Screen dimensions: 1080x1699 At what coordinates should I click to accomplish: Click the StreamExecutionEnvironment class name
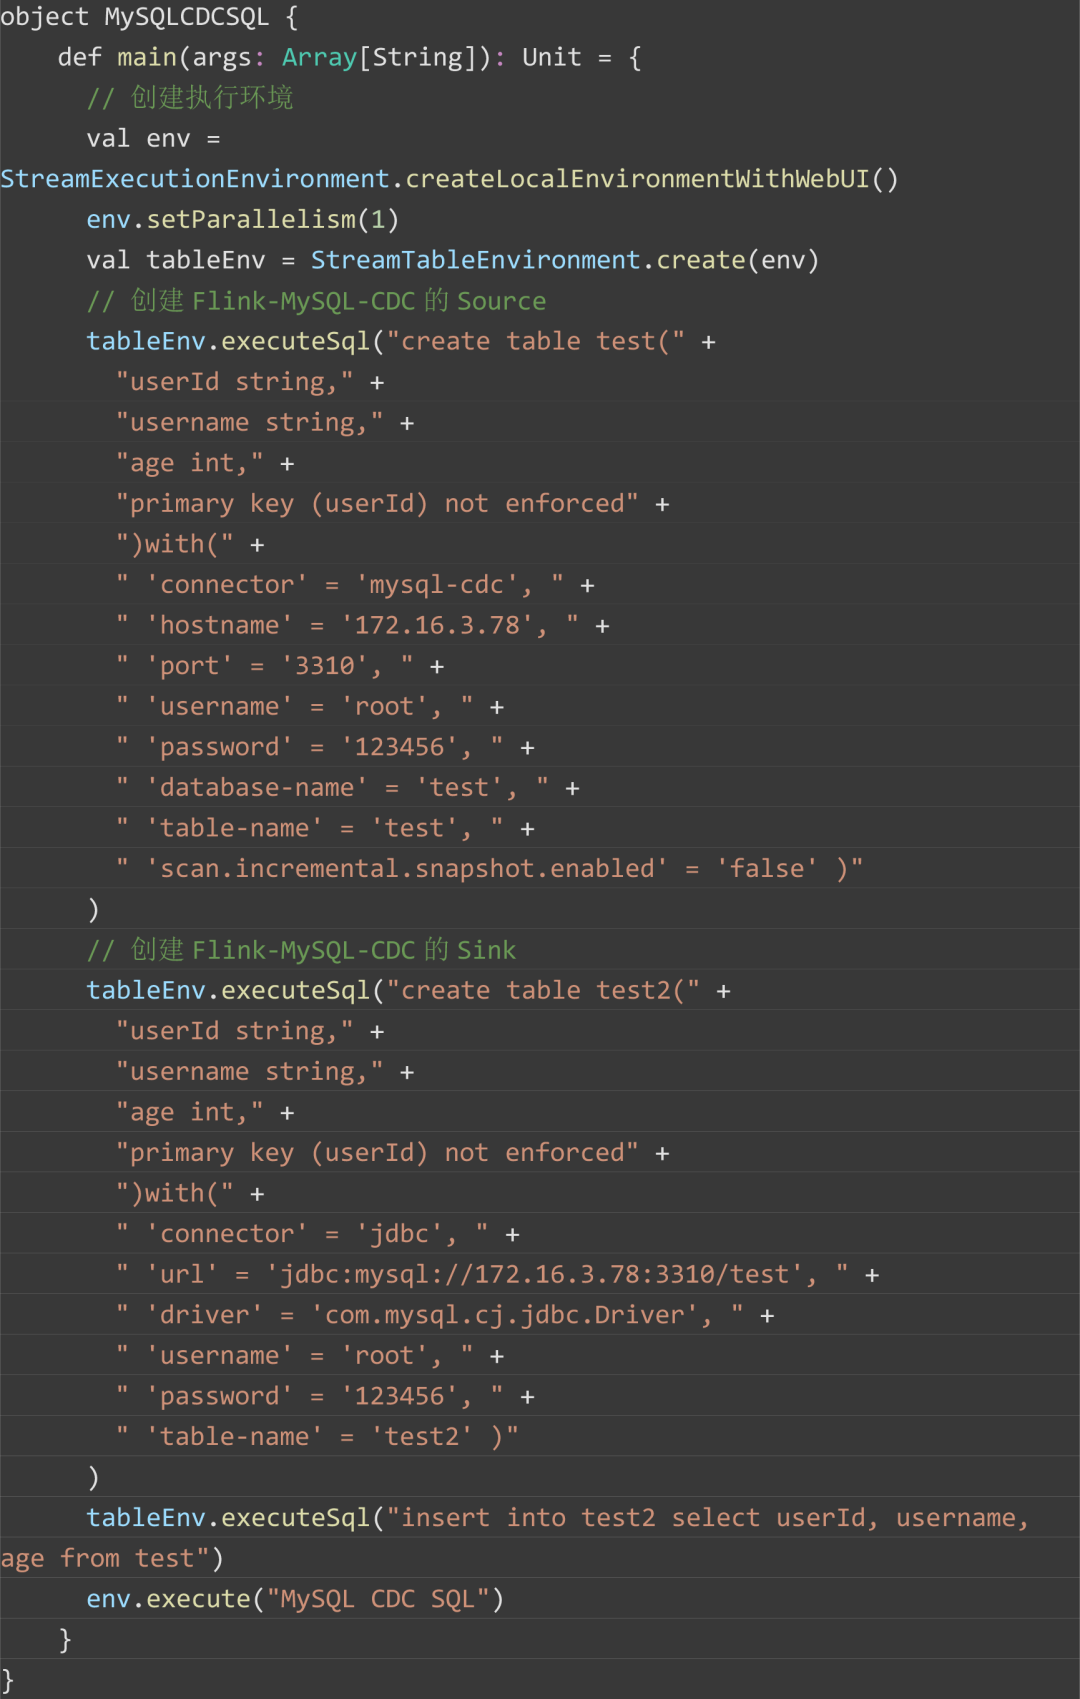[x=194, y=179]
